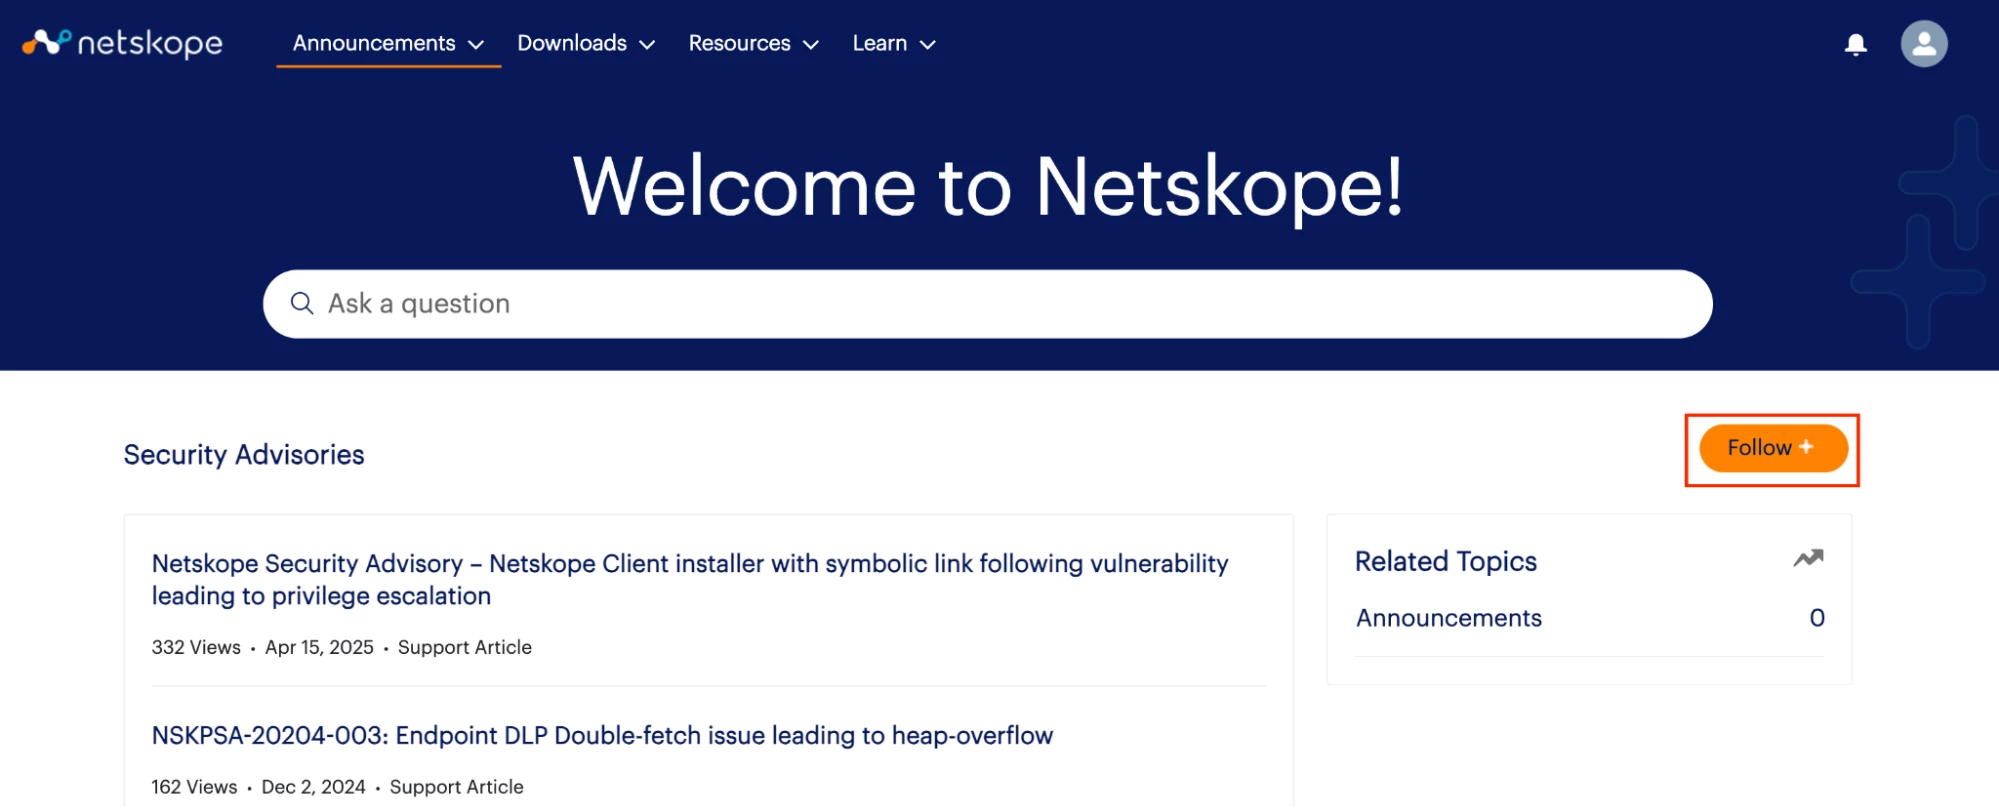Open the Announcements related topic

[1449, 618]
